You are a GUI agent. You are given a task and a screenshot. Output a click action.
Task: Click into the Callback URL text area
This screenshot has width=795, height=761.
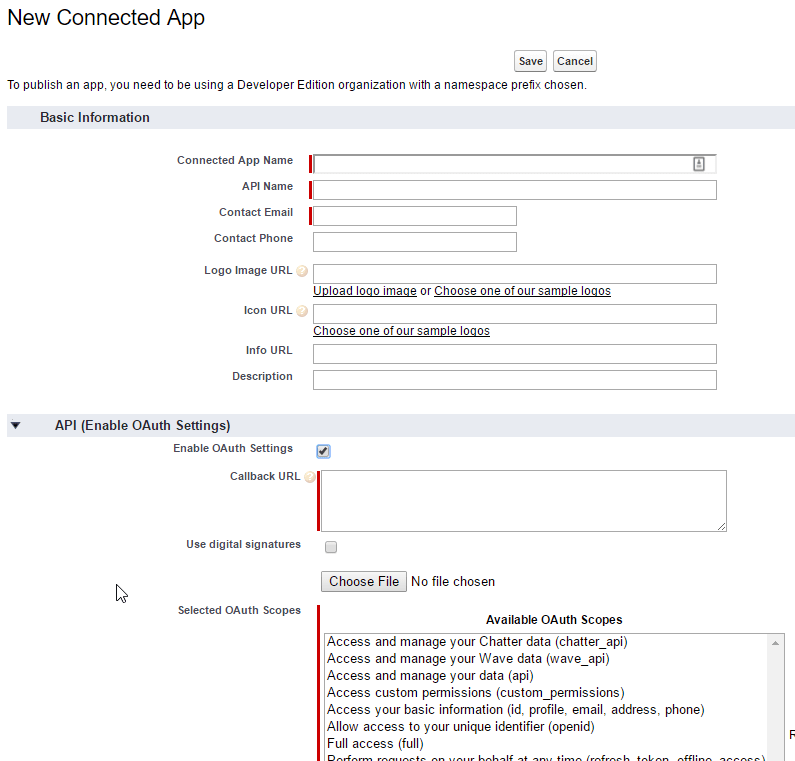tap(523, 500)
